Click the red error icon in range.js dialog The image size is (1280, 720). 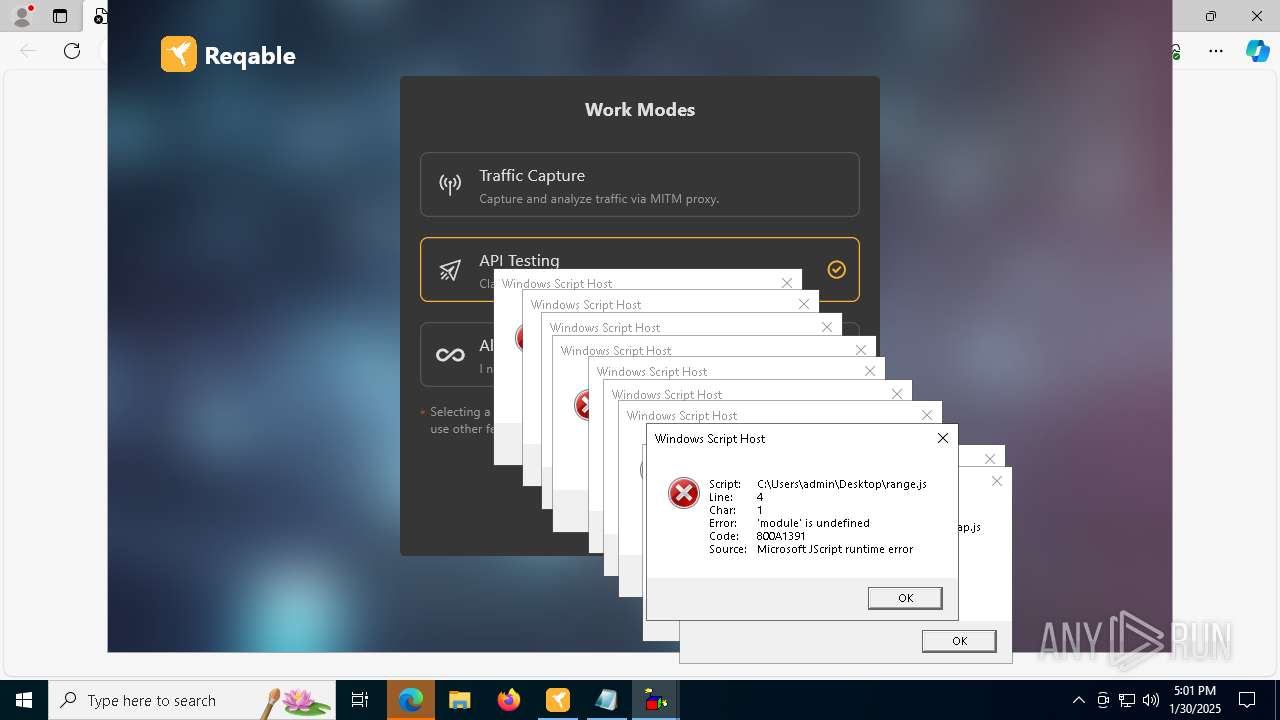coord(684,492)
